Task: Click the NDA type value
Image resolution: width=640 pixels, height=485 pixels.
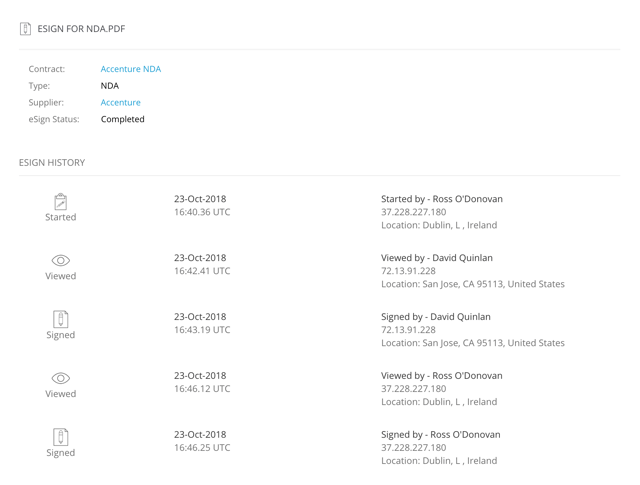Action: click(x=109, y=86)
